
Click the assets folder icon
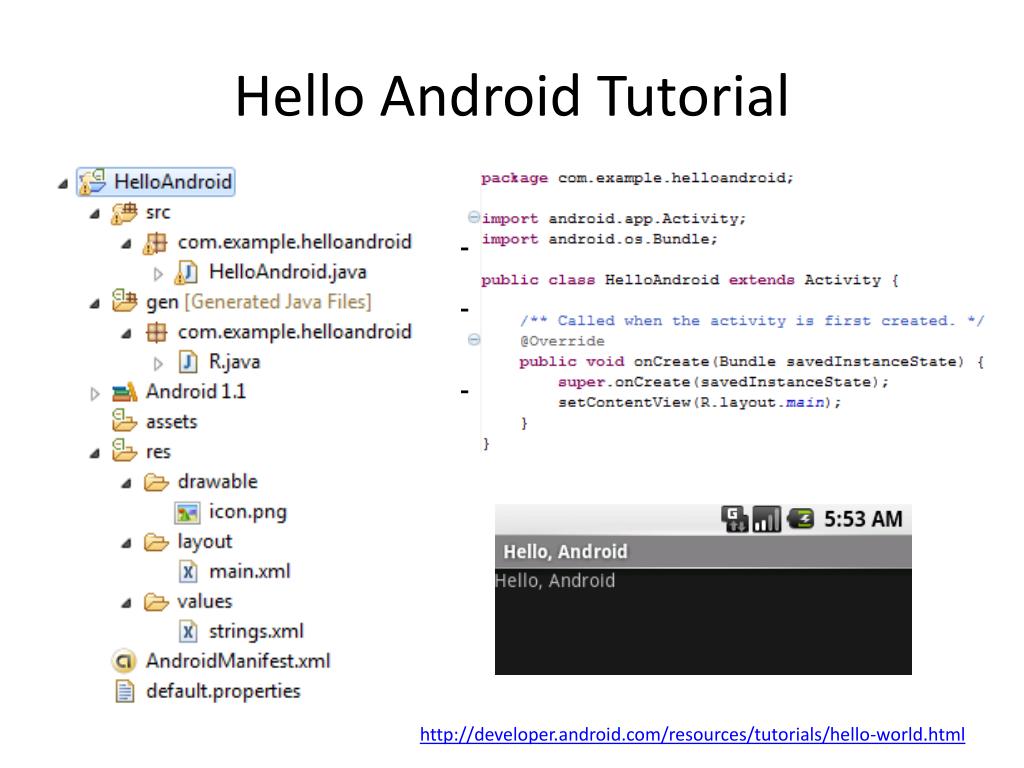pos(124,421)
